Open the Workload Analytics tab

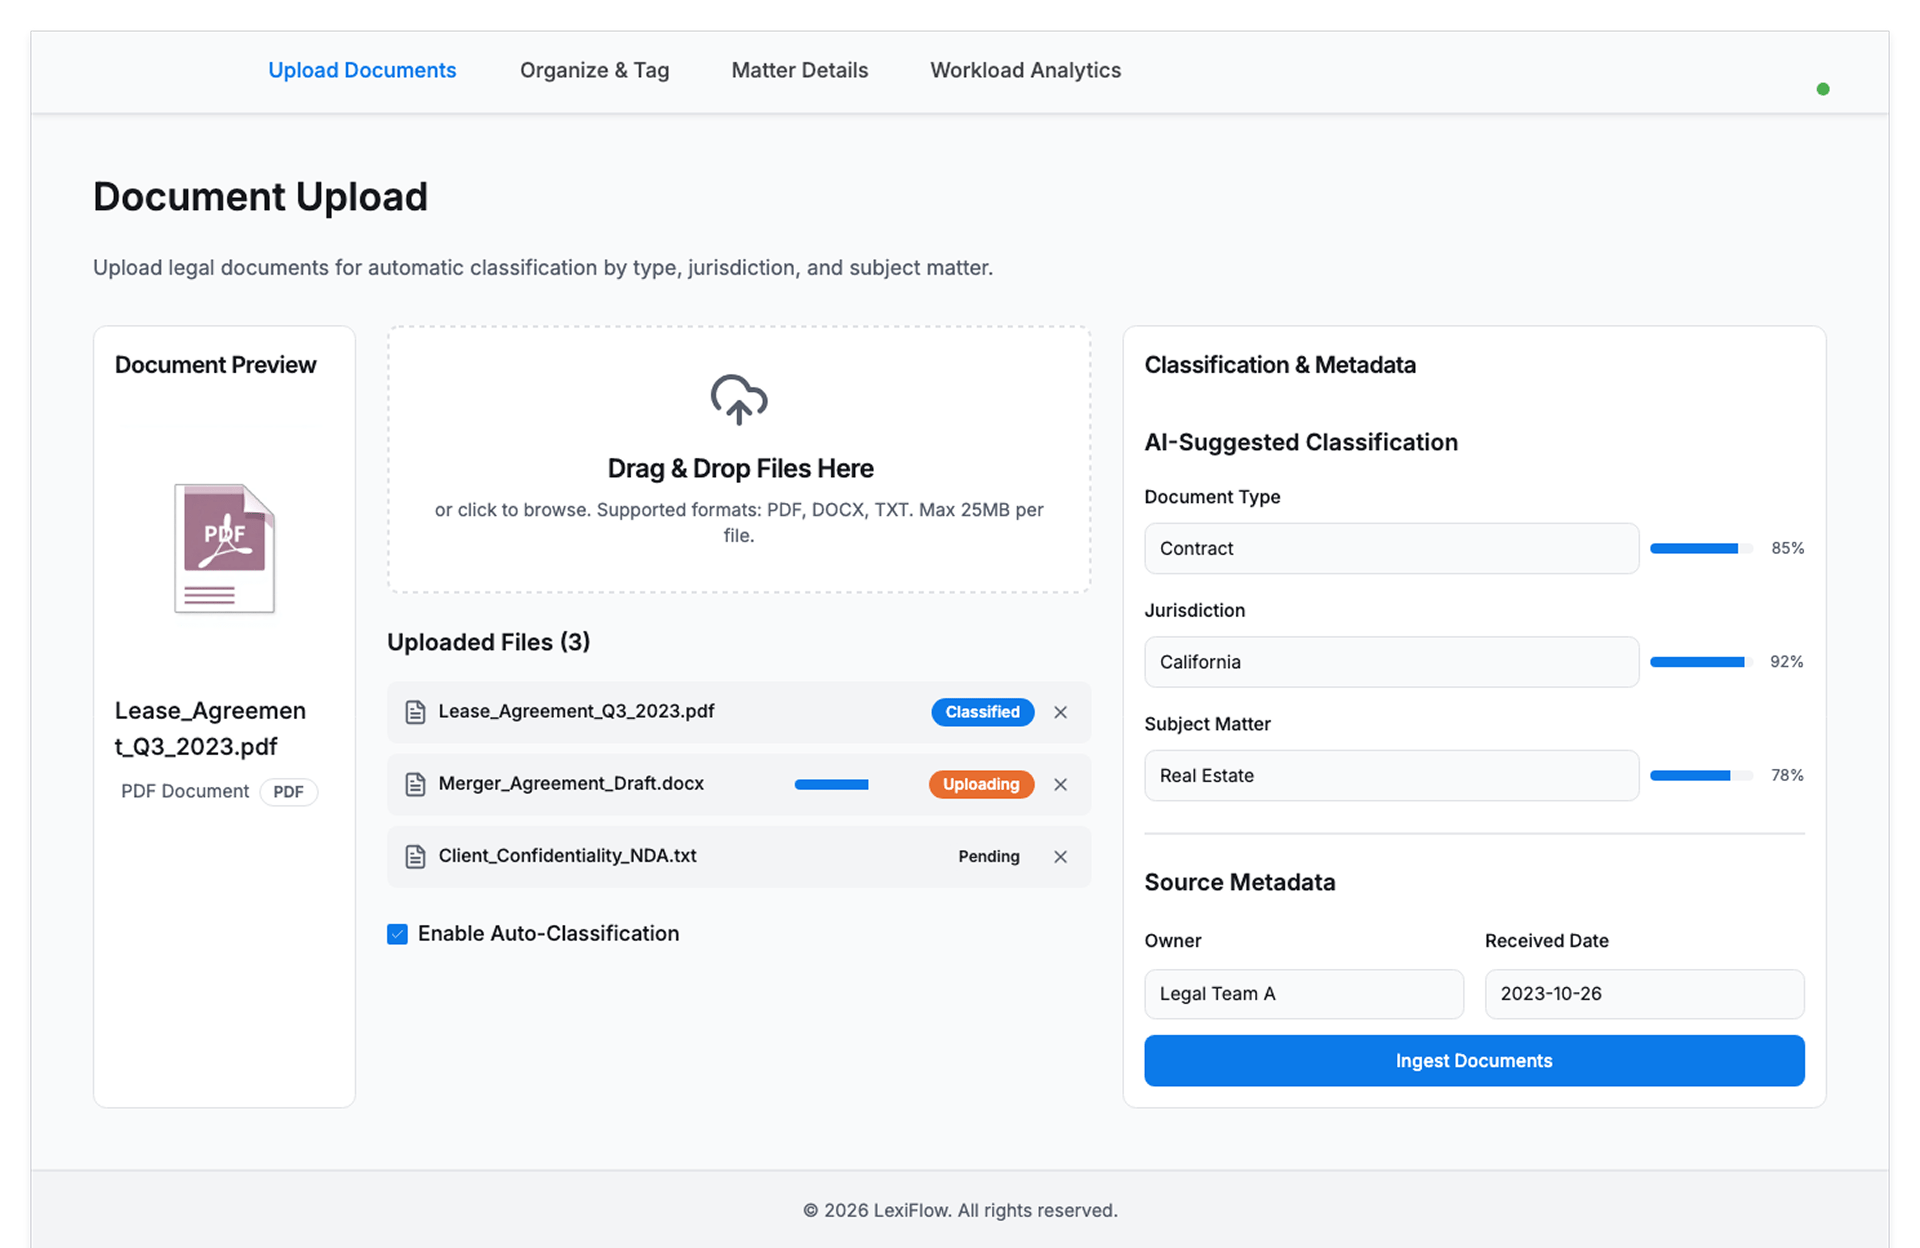click(x=1025, y=71)
